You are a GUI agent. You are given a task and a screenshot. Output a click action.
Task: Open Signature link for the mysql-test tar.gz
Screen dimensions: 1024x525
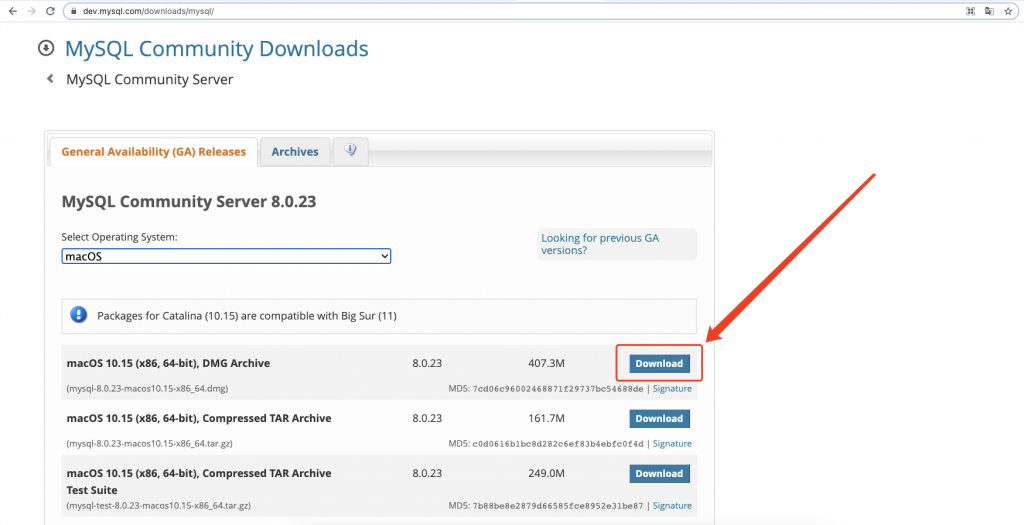click(x=672, y=505)
